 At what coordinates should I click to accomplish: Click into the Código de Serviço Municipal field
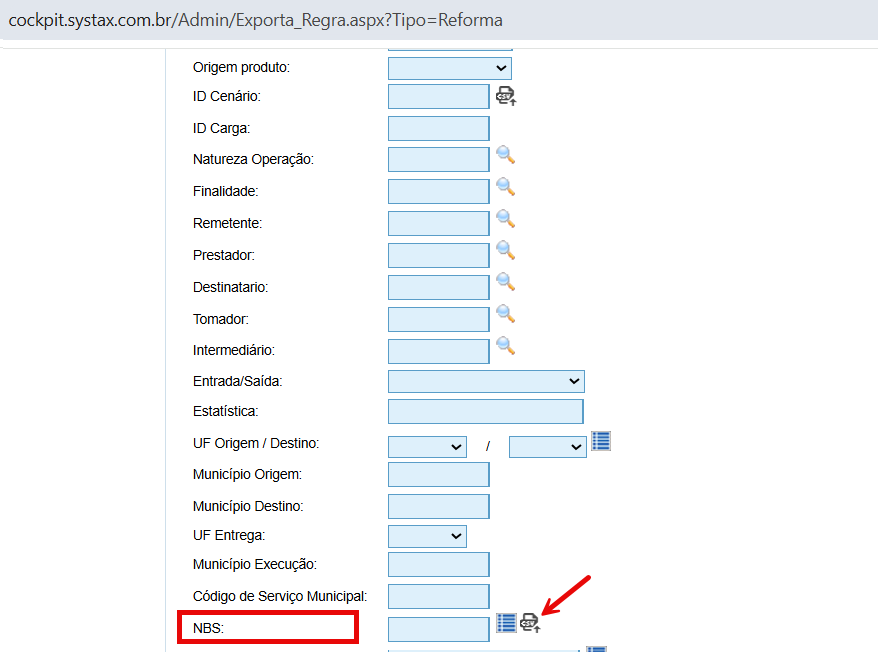[x=438, y=597]
